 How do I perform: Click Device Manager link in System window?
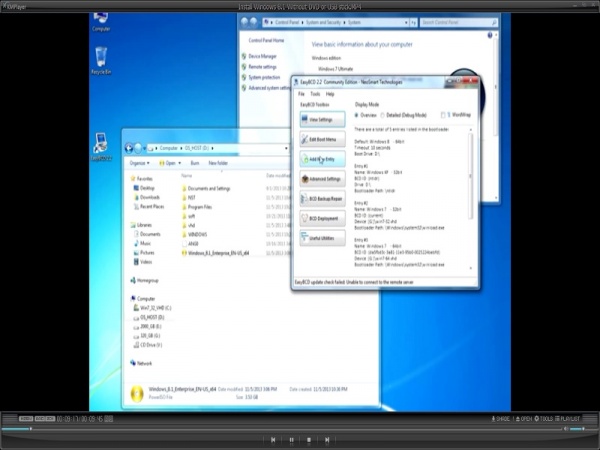pos(262,56)
